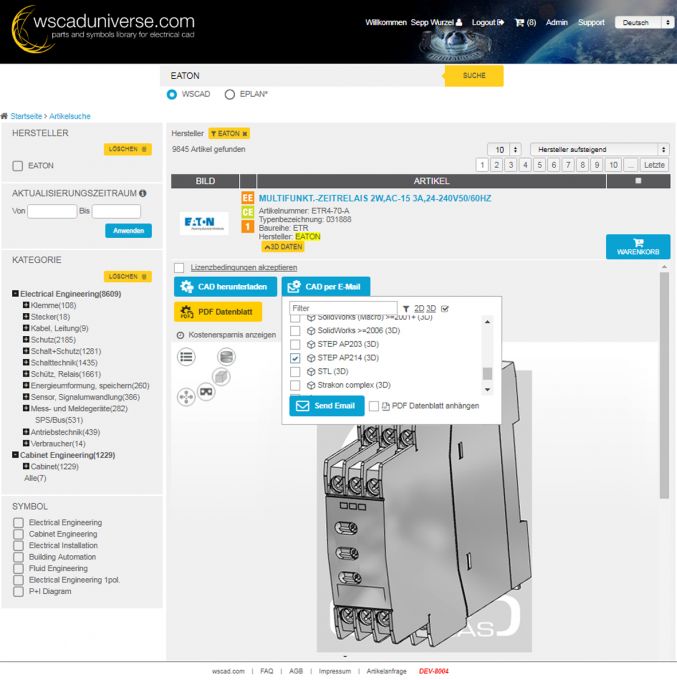Check the EATON manufacturer checkbox
Viewport: 677px width, 680px height.
[18, 166]
